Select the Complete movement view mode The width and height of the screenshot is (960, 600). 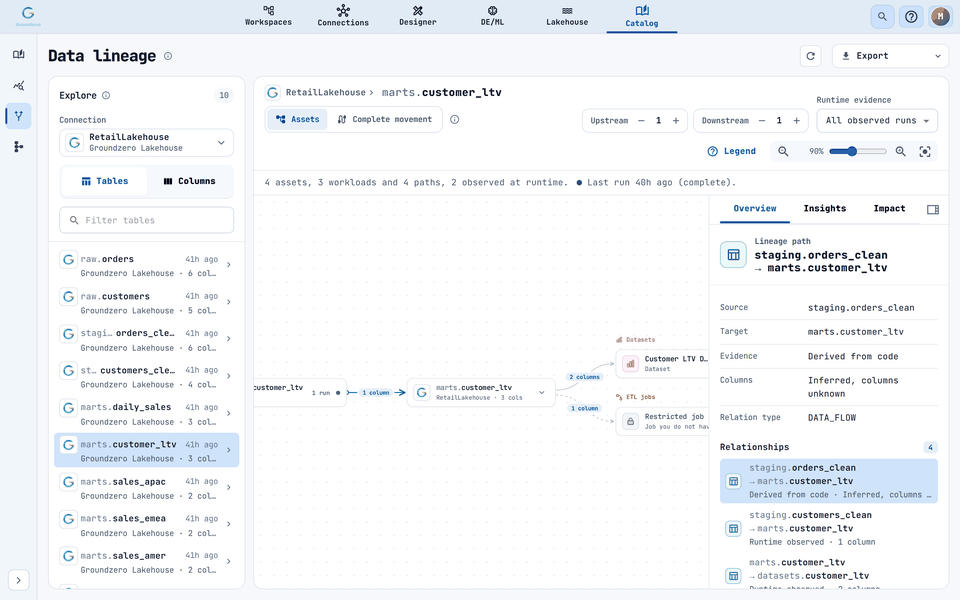coord(384,119)
